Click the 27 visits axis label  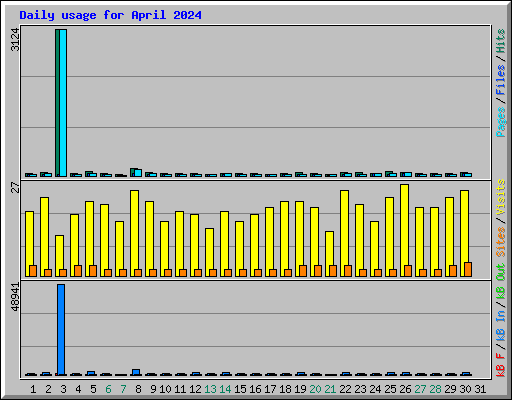[15, 187]
